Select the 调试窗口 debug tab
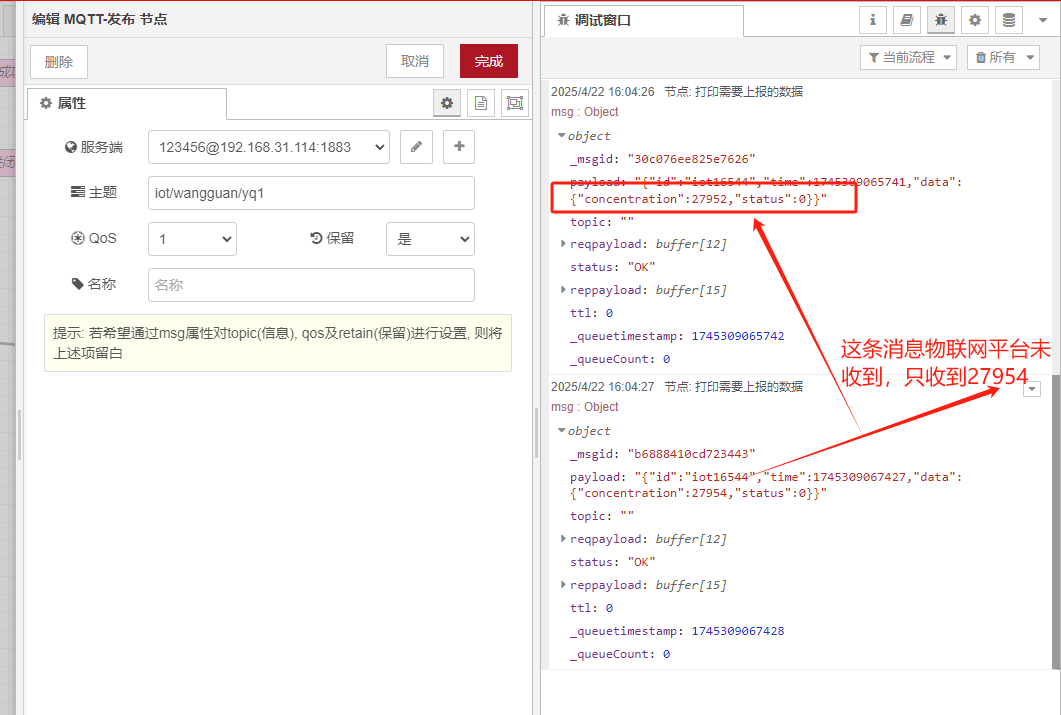1061x715 pixels. click(x=644, y=21)
